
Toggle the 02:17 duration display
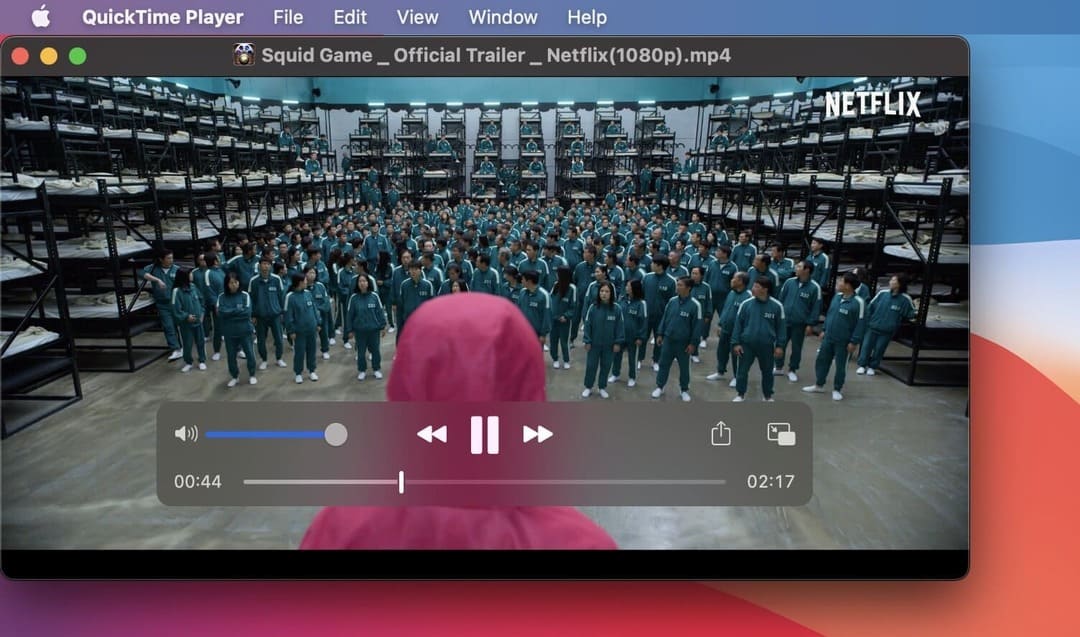point(771,481)
